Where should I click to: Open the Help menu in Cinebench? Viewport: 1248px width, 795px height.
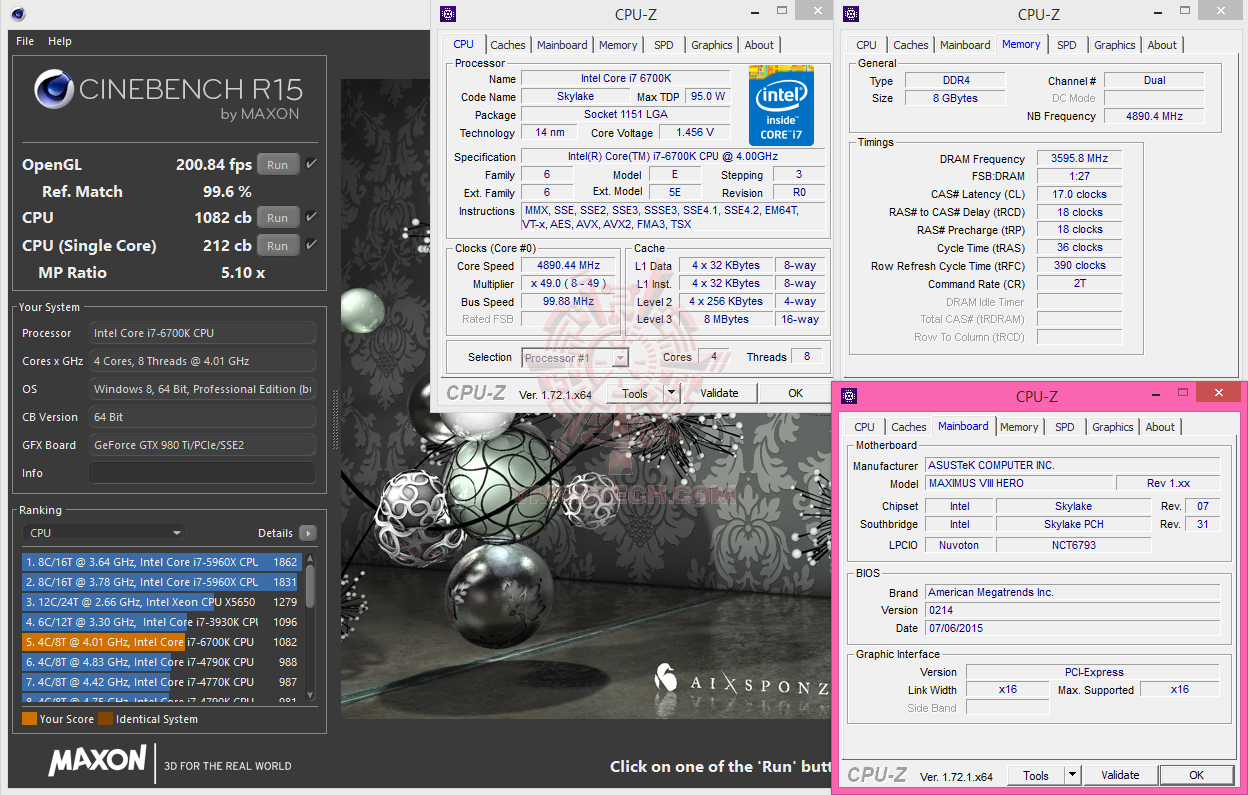click(60, 41)
